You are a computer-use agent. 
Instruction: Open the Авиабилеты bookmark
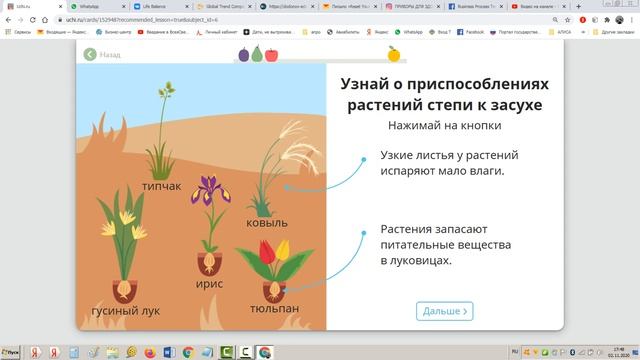click(x=343, y=32)
